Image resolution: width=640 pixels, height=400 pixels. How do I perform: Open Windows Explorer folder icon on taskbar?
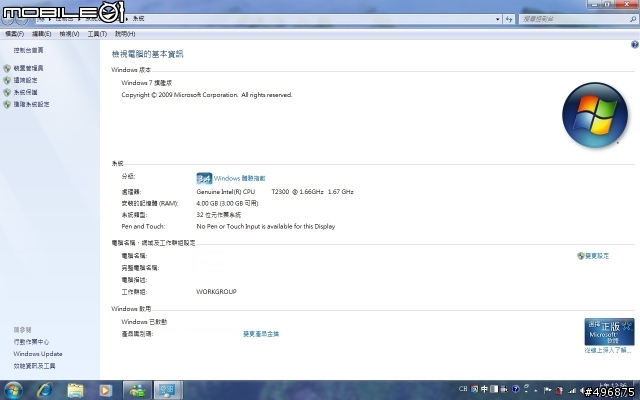75,391
